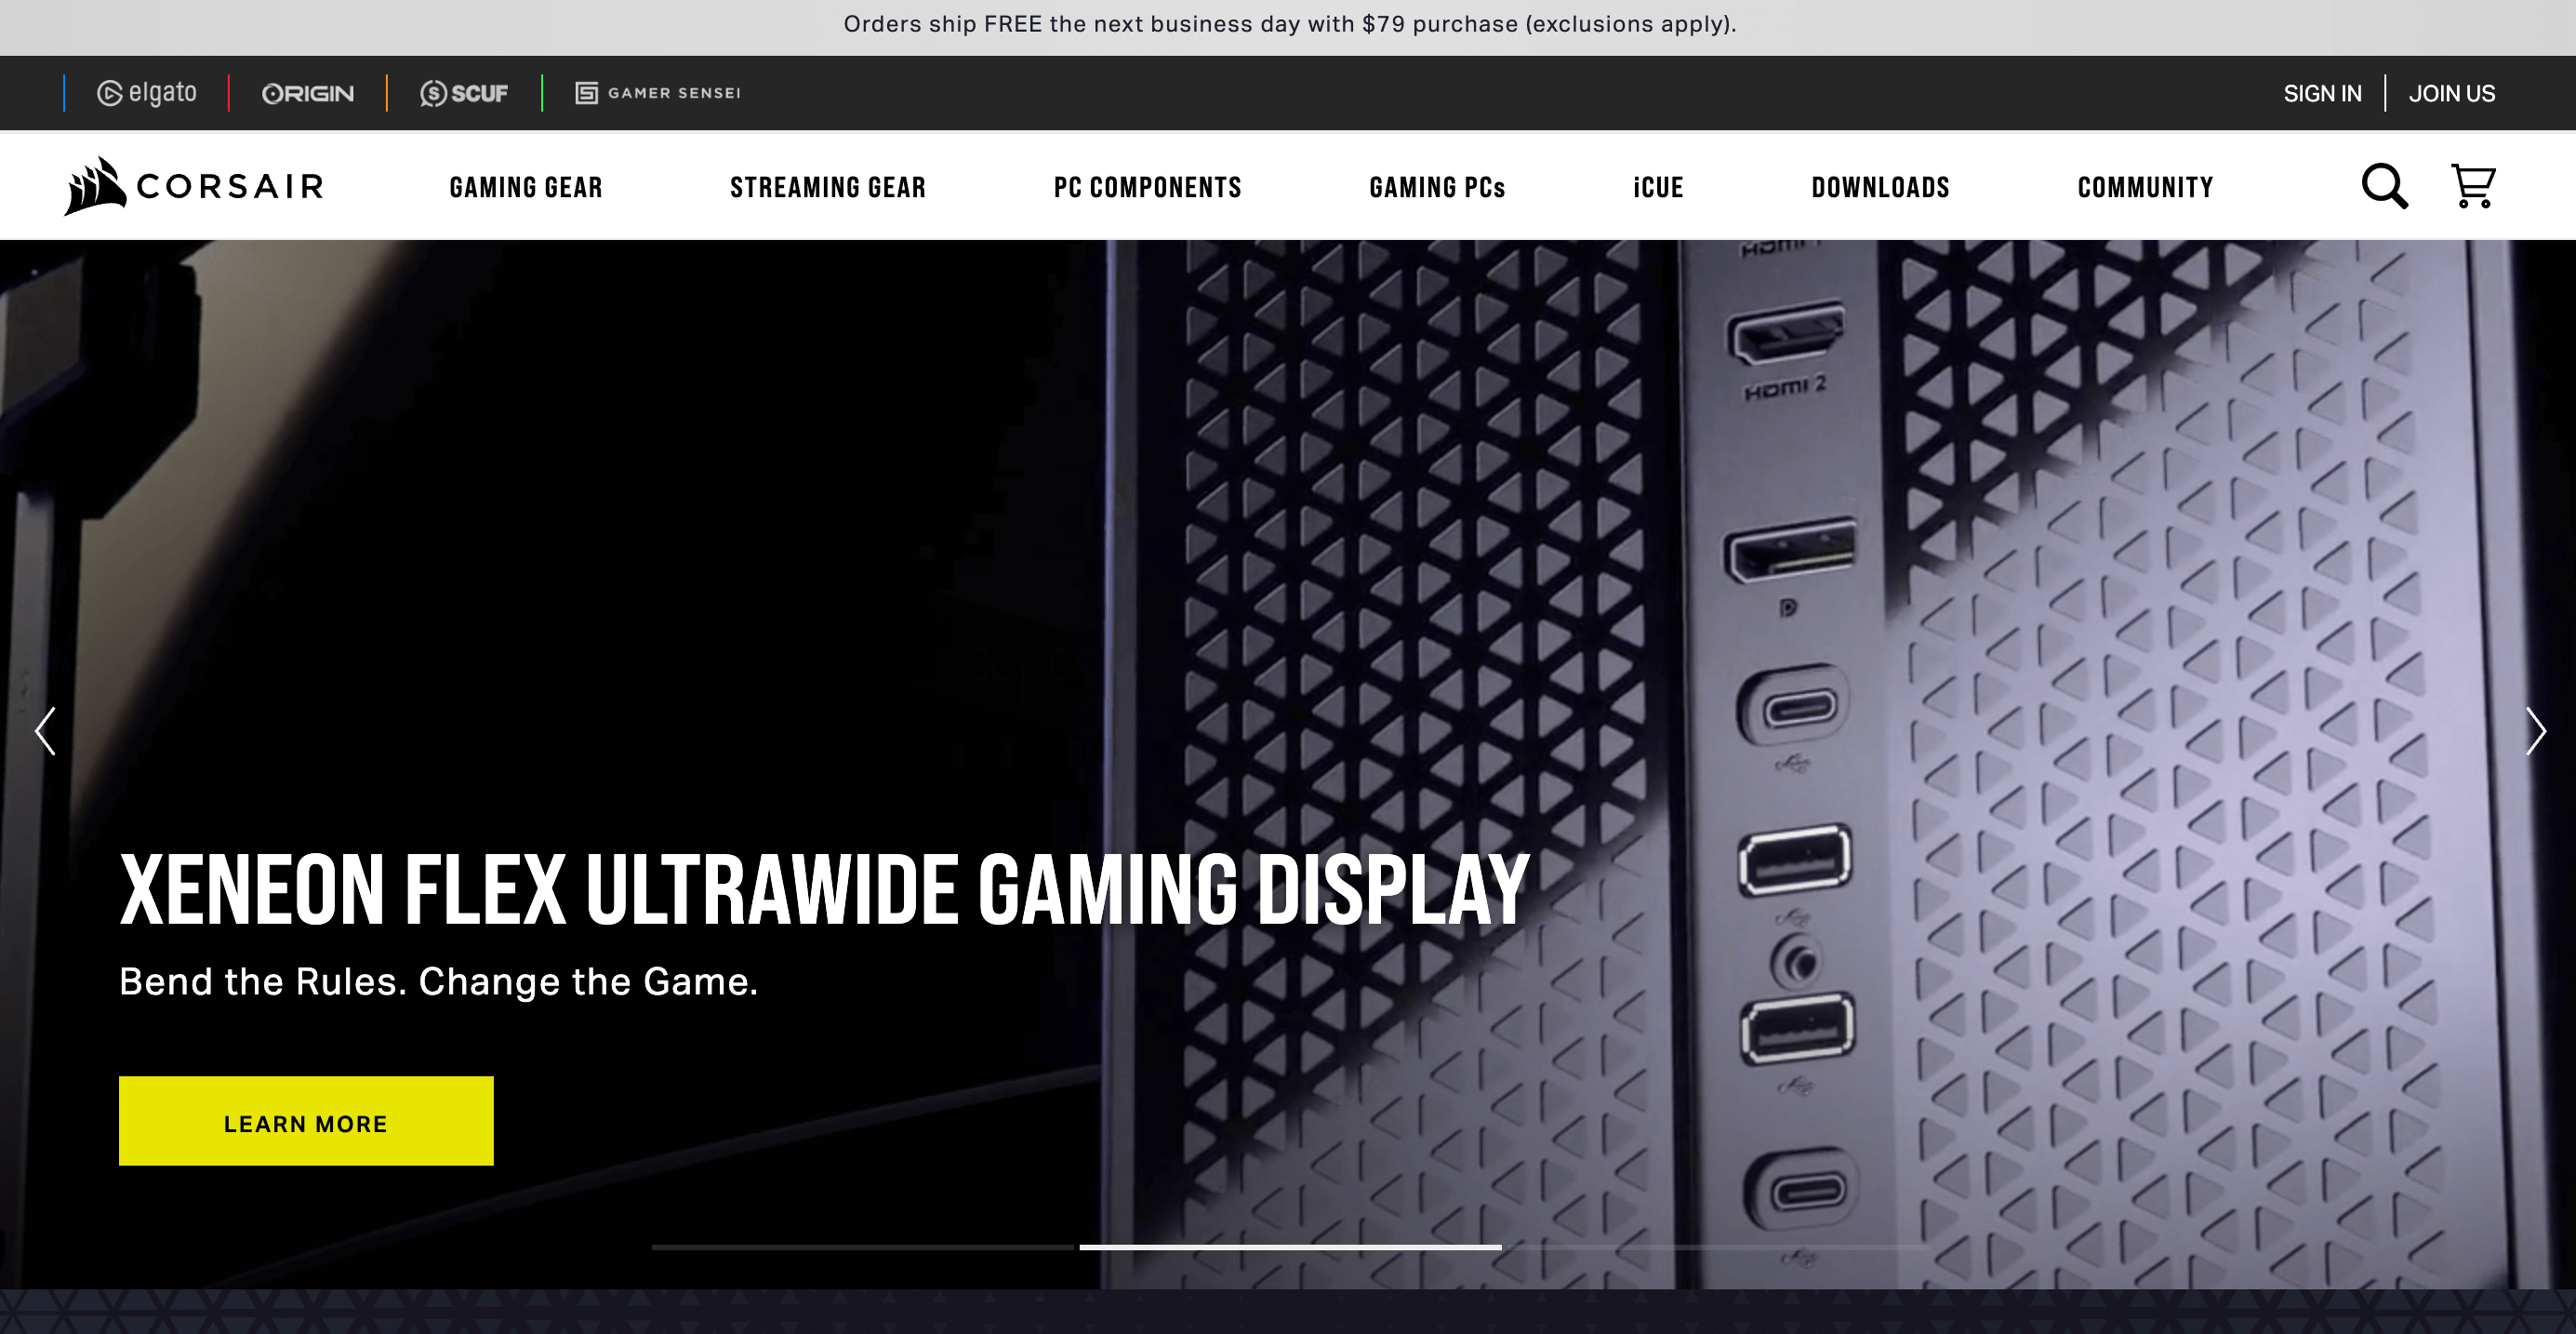2576x1334 pixels.
Task: Click the 'Bend the Rules. Change the Game.' tagline
Action: coord(438,982)
